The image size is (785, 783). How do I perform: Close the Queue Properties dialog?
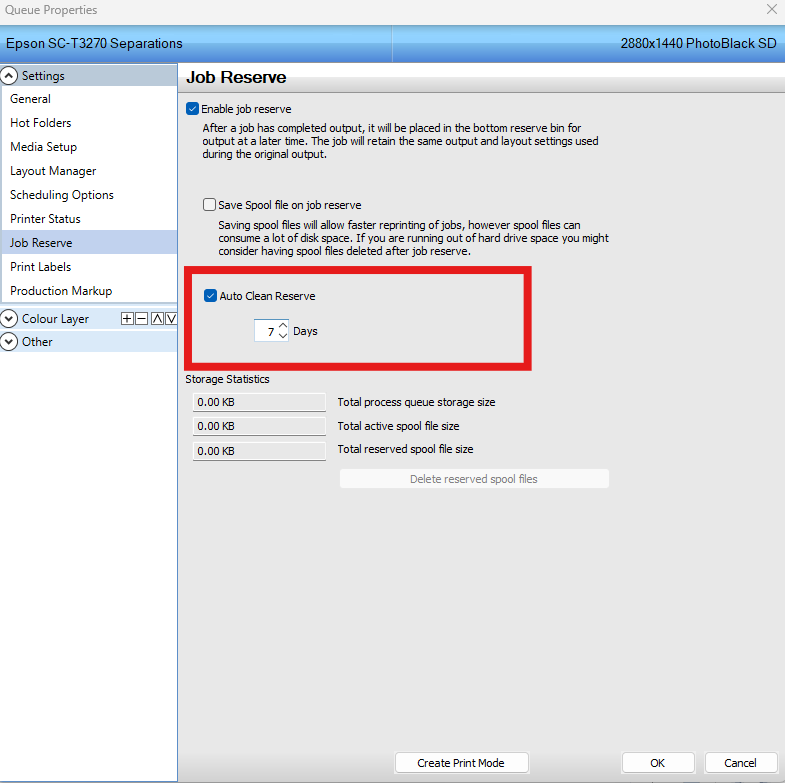click(x=771, y=9)
